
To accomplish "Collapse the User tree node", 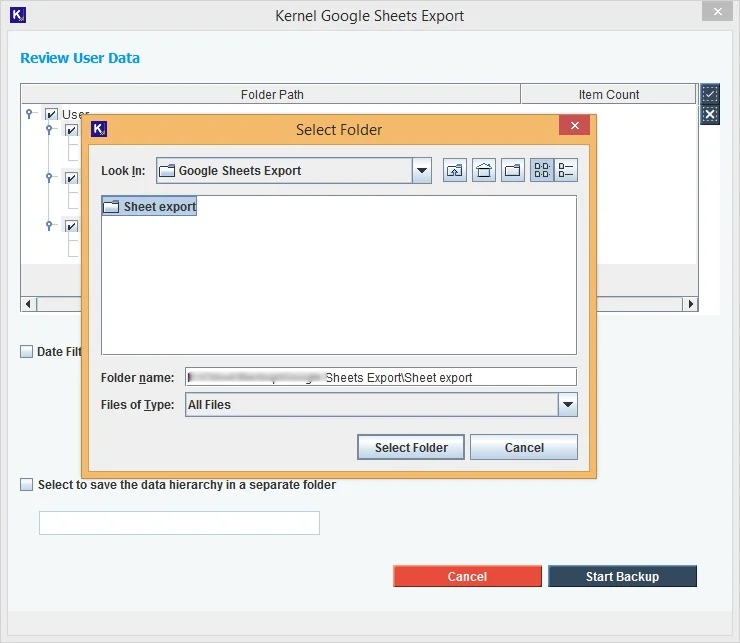I will pos(31,115).
